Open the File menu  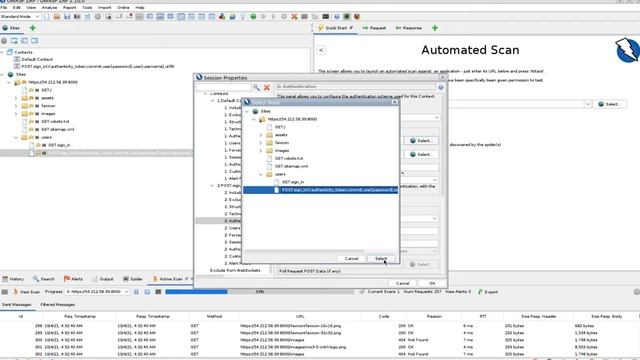(x=4, y=7)
